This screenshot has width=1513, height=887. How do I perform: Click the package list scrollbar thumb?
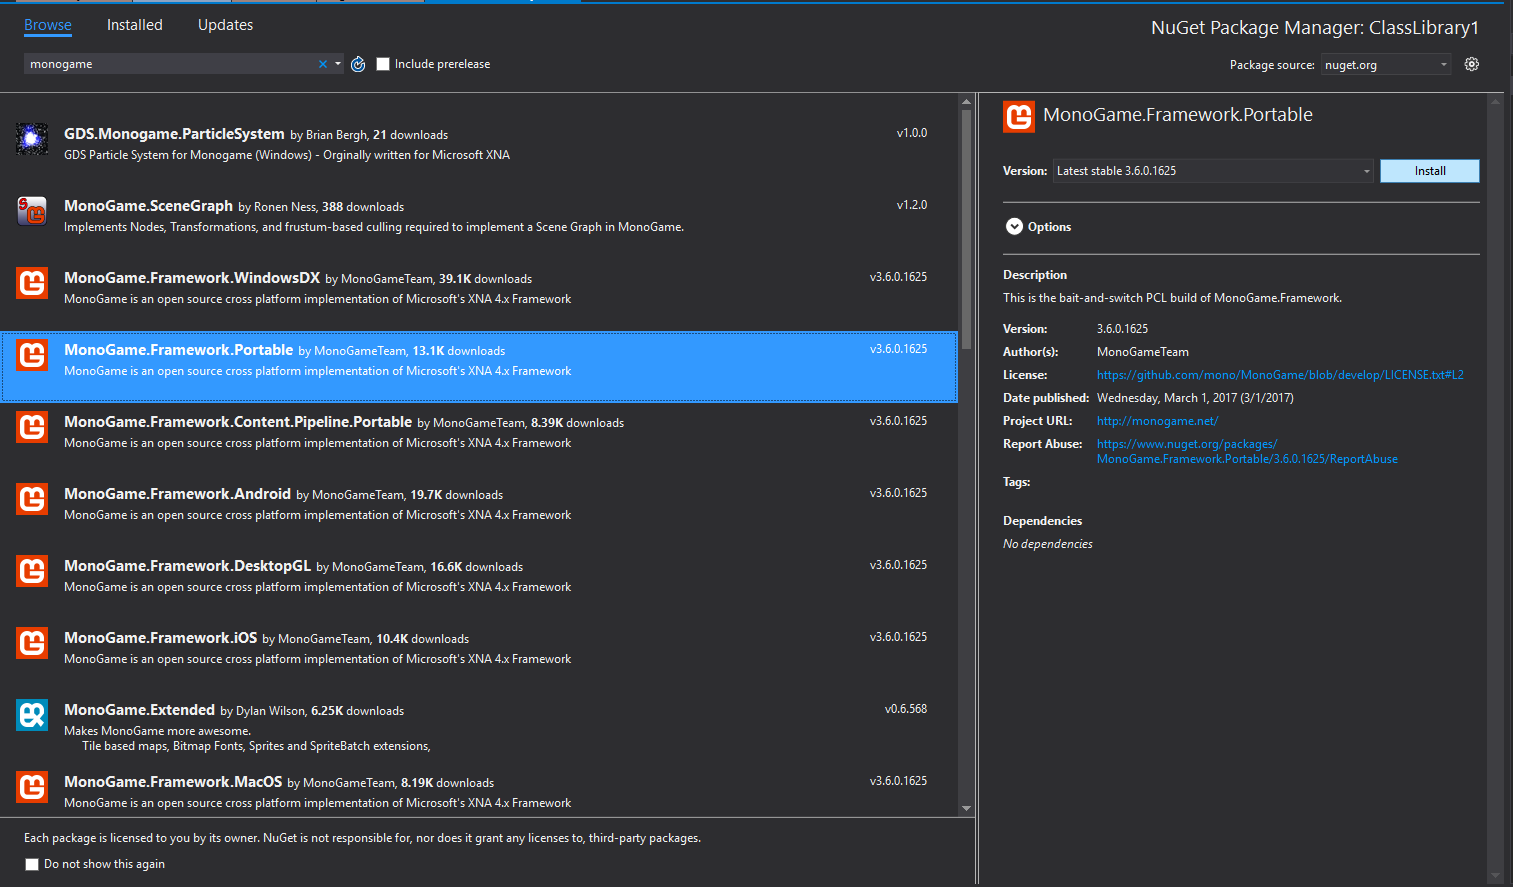[x=966, y=229]
